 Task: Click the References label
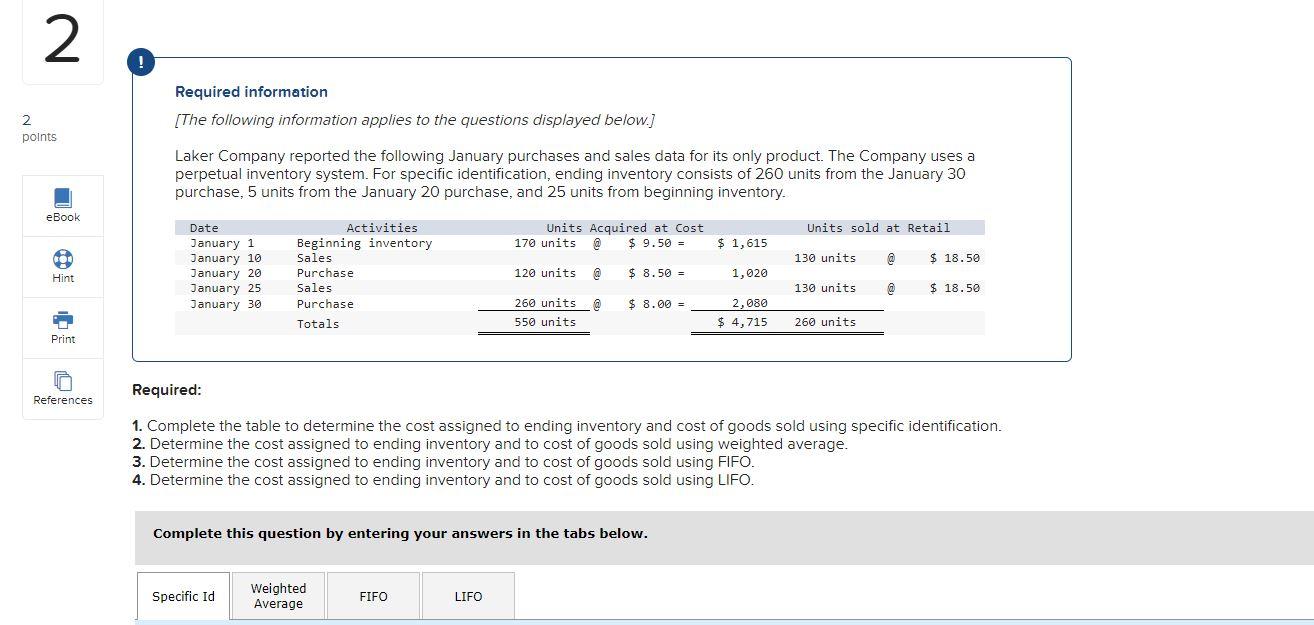[62, 400]
